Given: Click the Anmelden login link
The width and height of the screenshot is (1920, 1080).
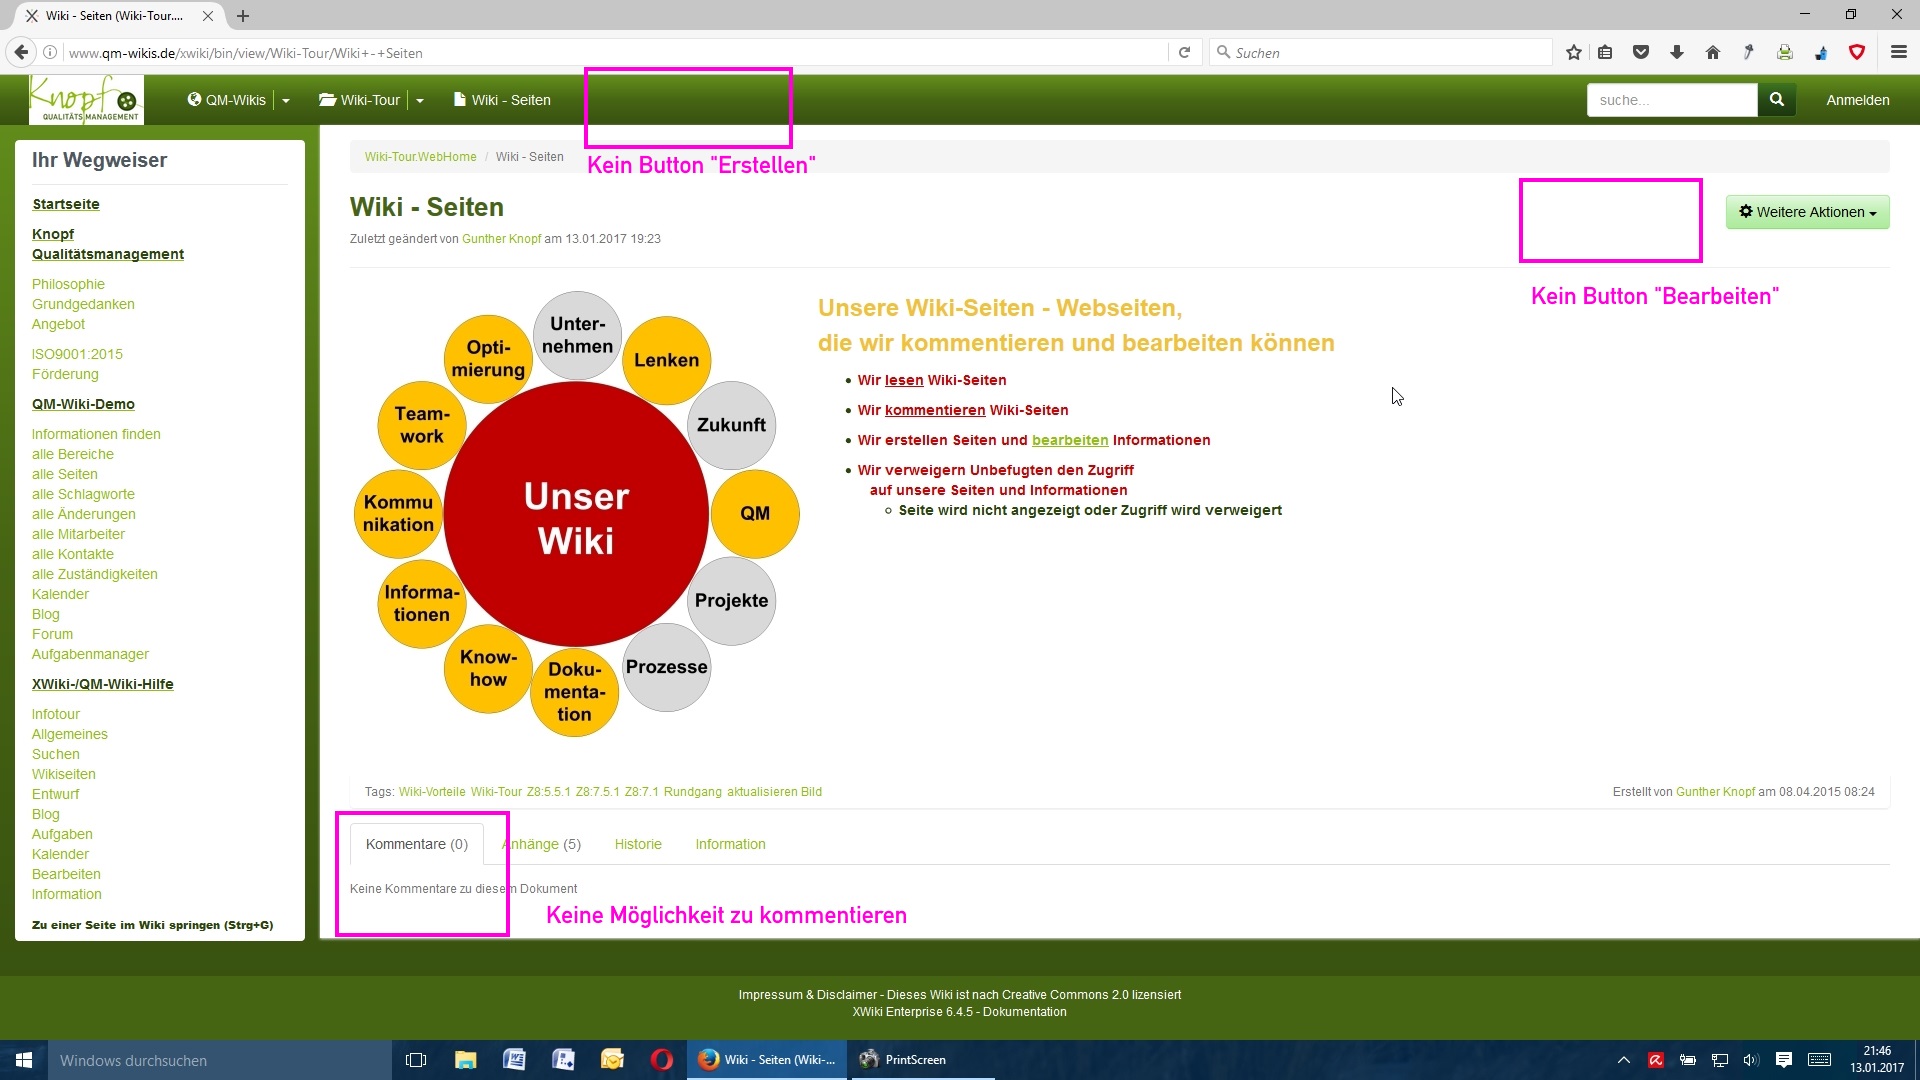Looking at the screenshot, I should coord(1857,100).
